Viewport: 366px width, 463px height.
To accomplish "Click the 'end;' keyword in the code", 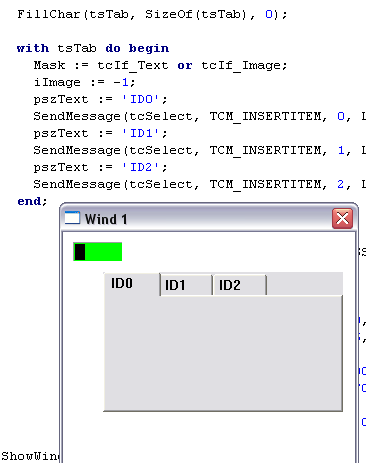I will pos(32,201).
